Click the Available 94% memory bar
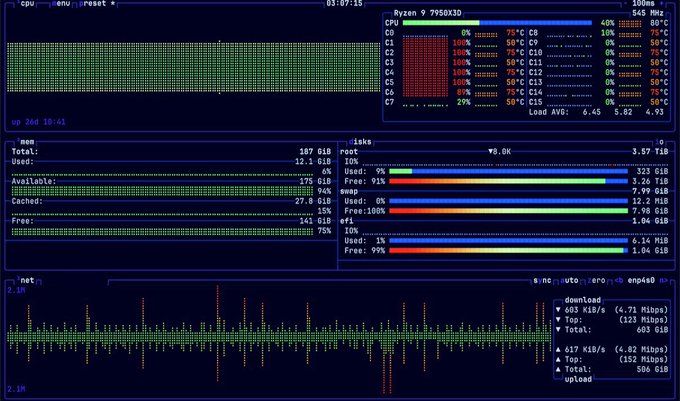The image size is (680, 401). coord(162,192)
